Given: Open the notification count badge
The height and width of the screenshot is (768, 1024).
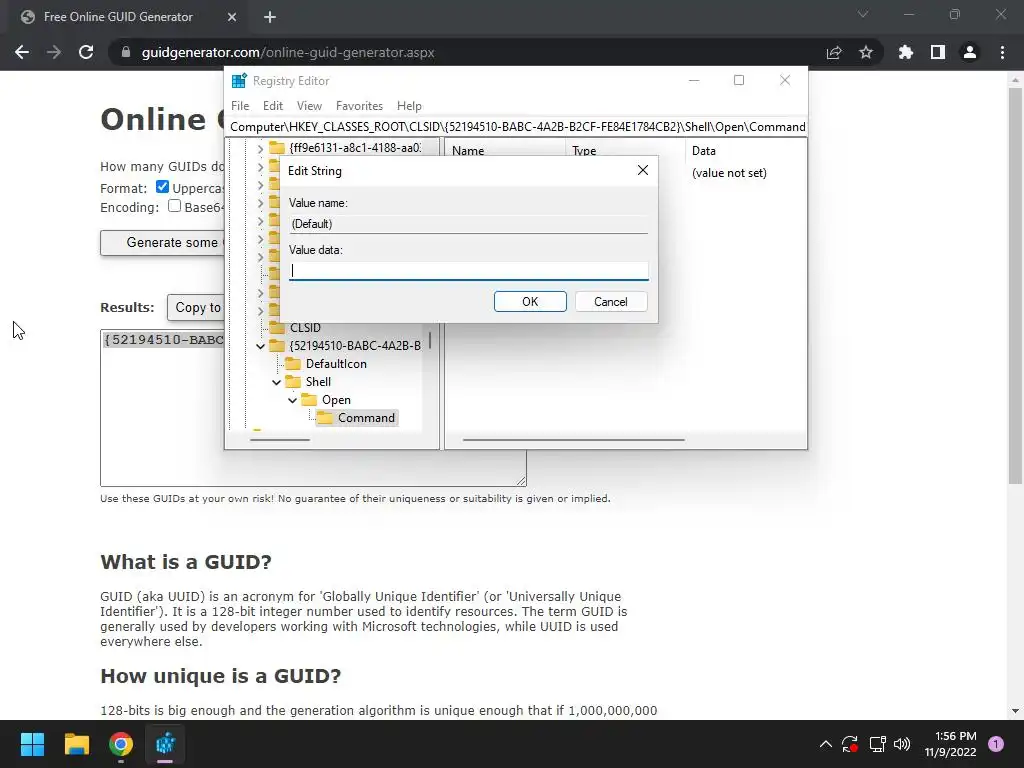Looking at the screenshot, I should point(996,744).
